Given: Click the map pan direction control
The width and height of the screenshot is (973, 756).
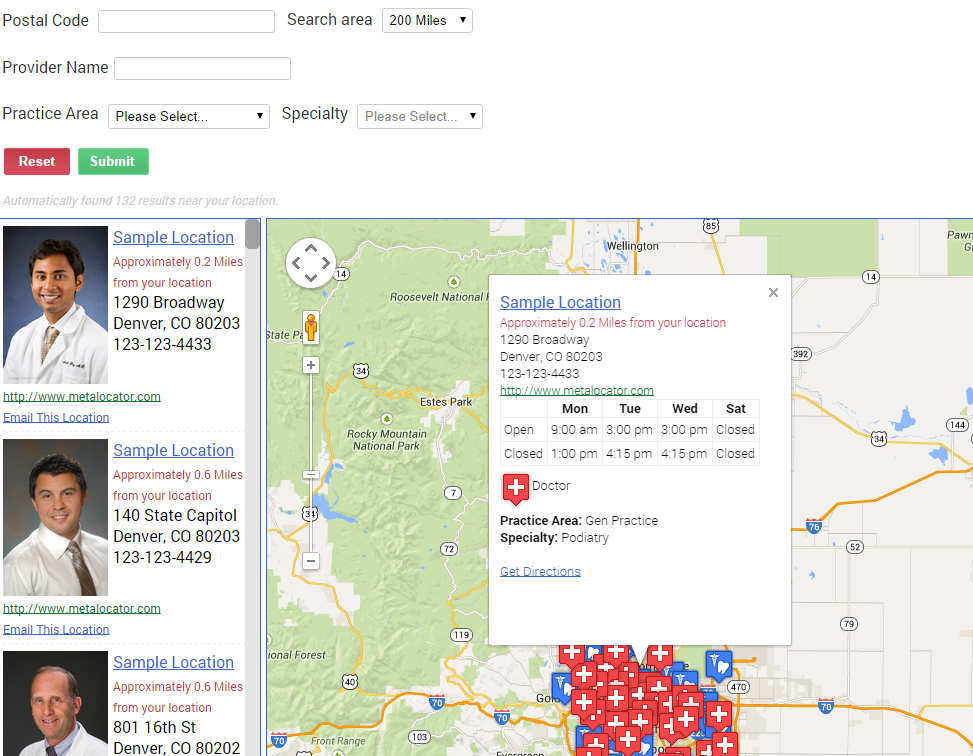Looking at the screenshot, I should (x=311, y=263).
